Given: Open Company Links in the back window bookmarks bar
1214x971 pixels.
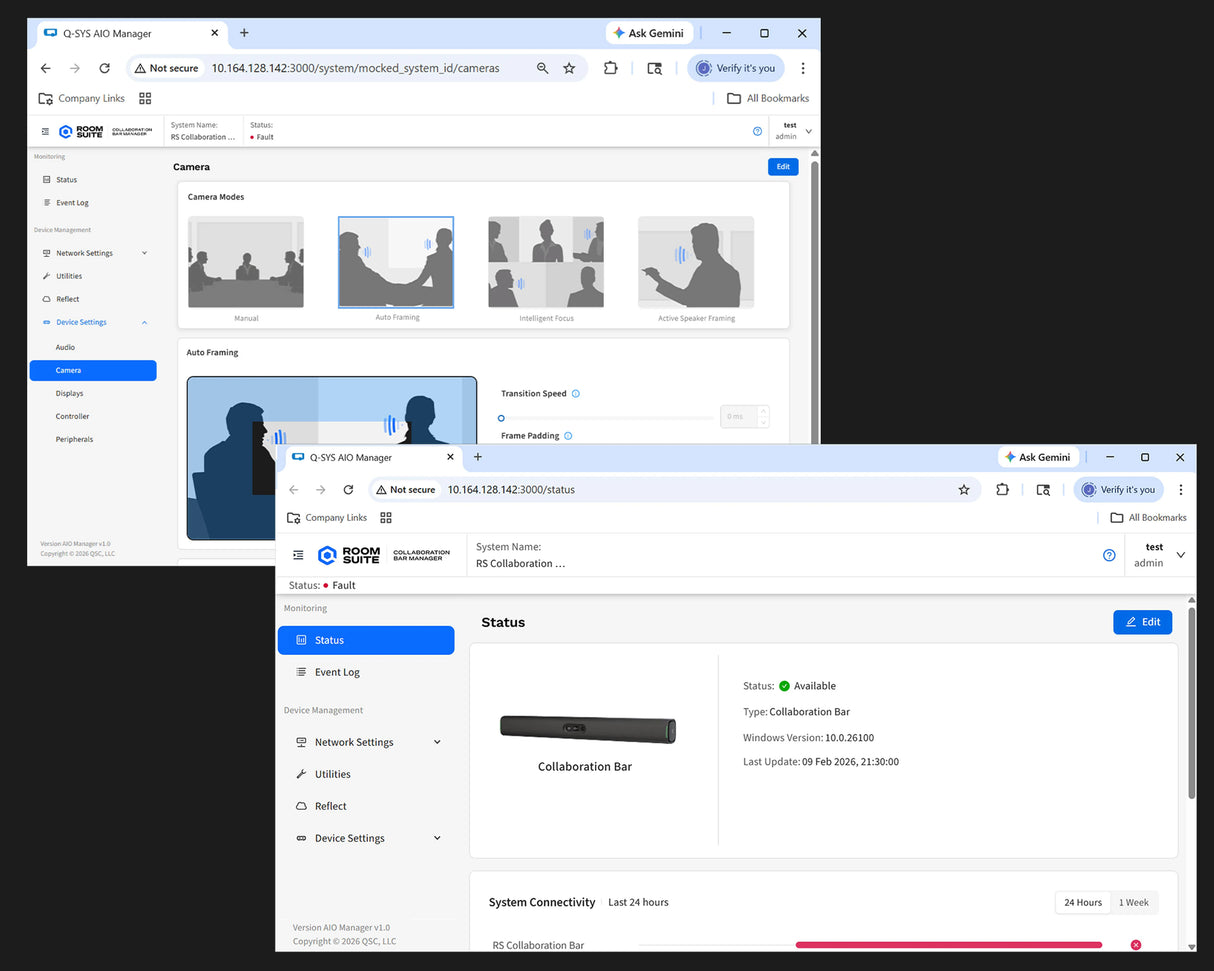Looking at the screenshot, I should [x=82, y=98].
